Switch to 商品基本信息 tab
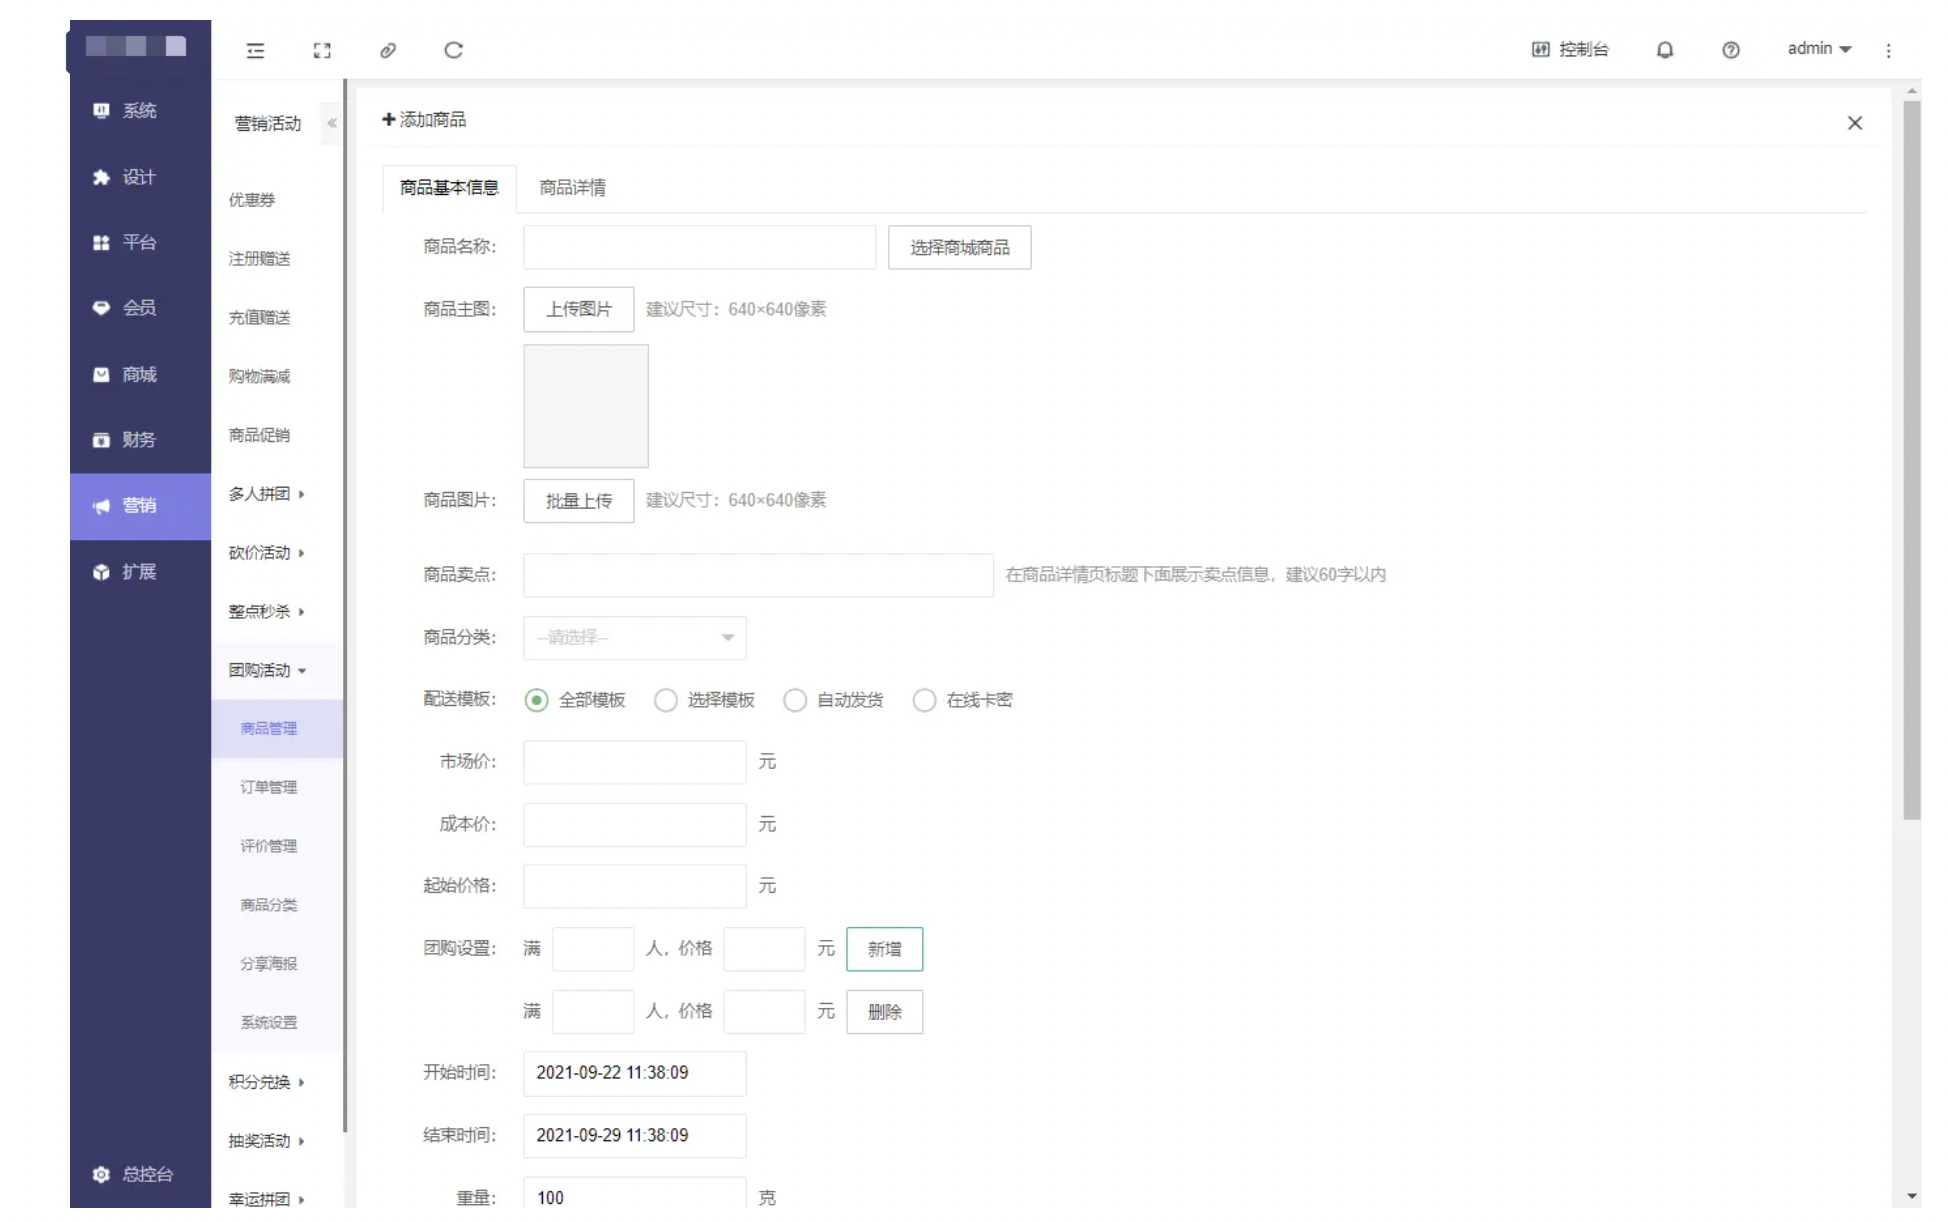 [x=449, y=188]
